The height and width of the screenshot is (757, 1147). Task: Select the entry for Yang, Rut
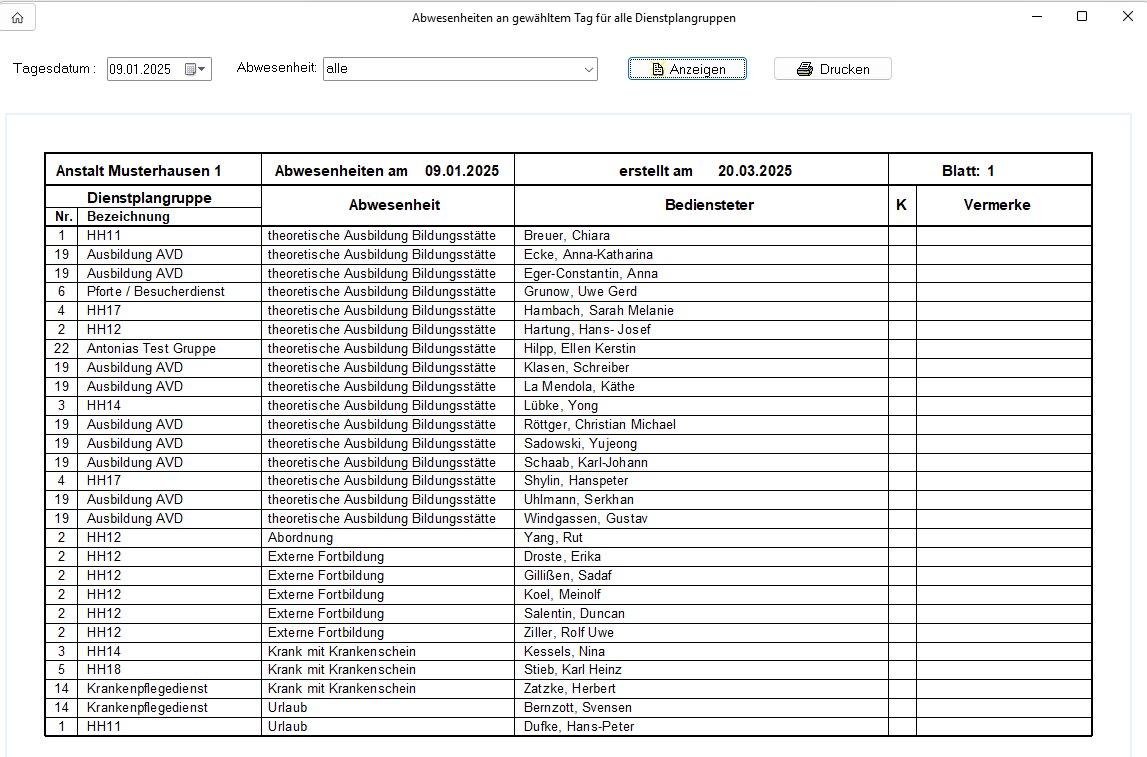point(553,538)
